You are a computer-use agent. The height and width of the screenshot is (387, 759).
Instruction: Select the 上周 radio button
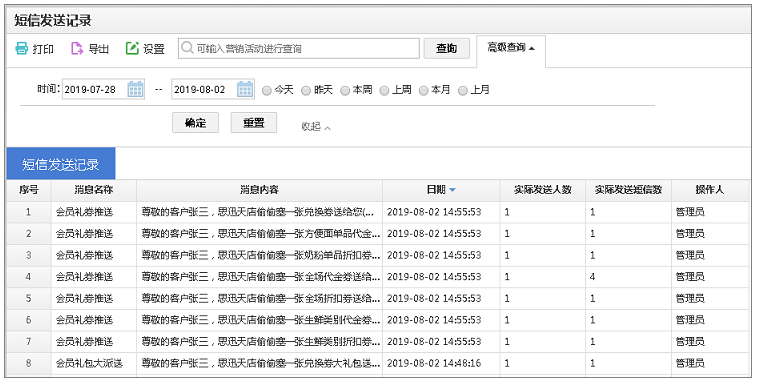384,91
